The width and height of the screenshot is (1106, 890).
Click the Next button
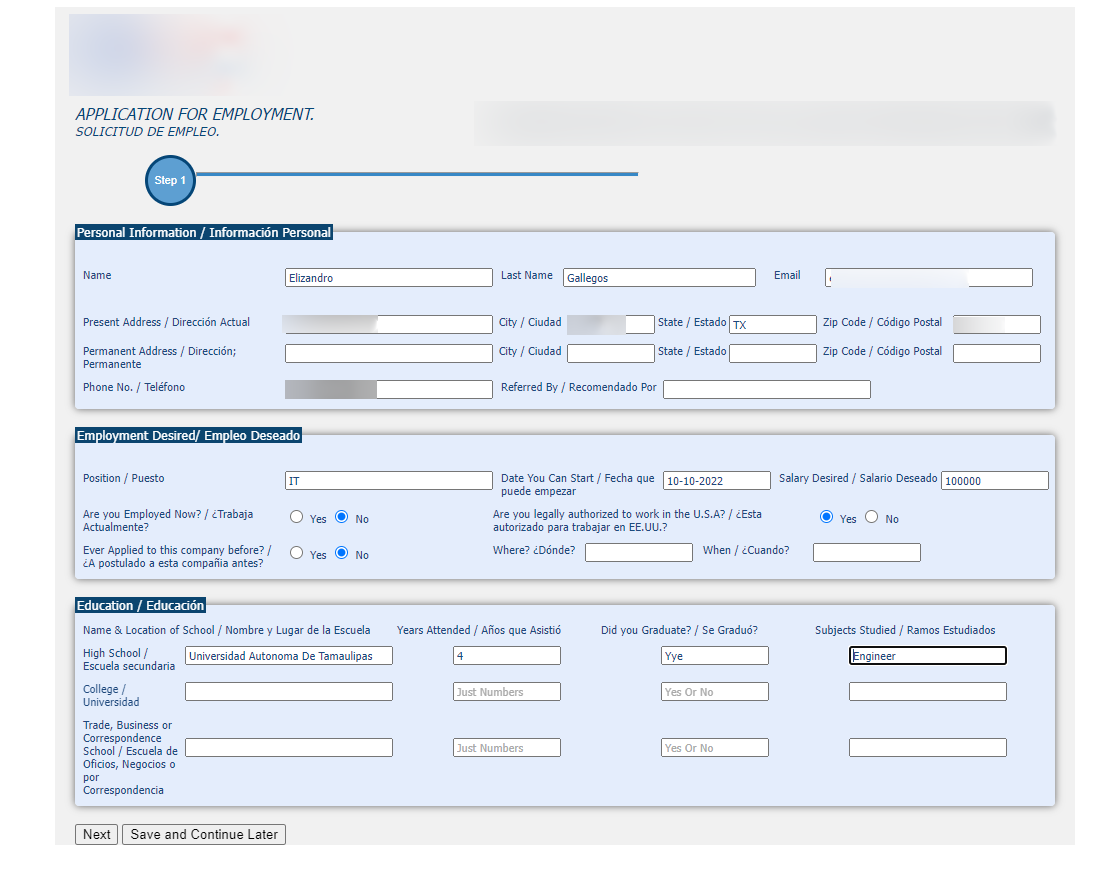97,834
